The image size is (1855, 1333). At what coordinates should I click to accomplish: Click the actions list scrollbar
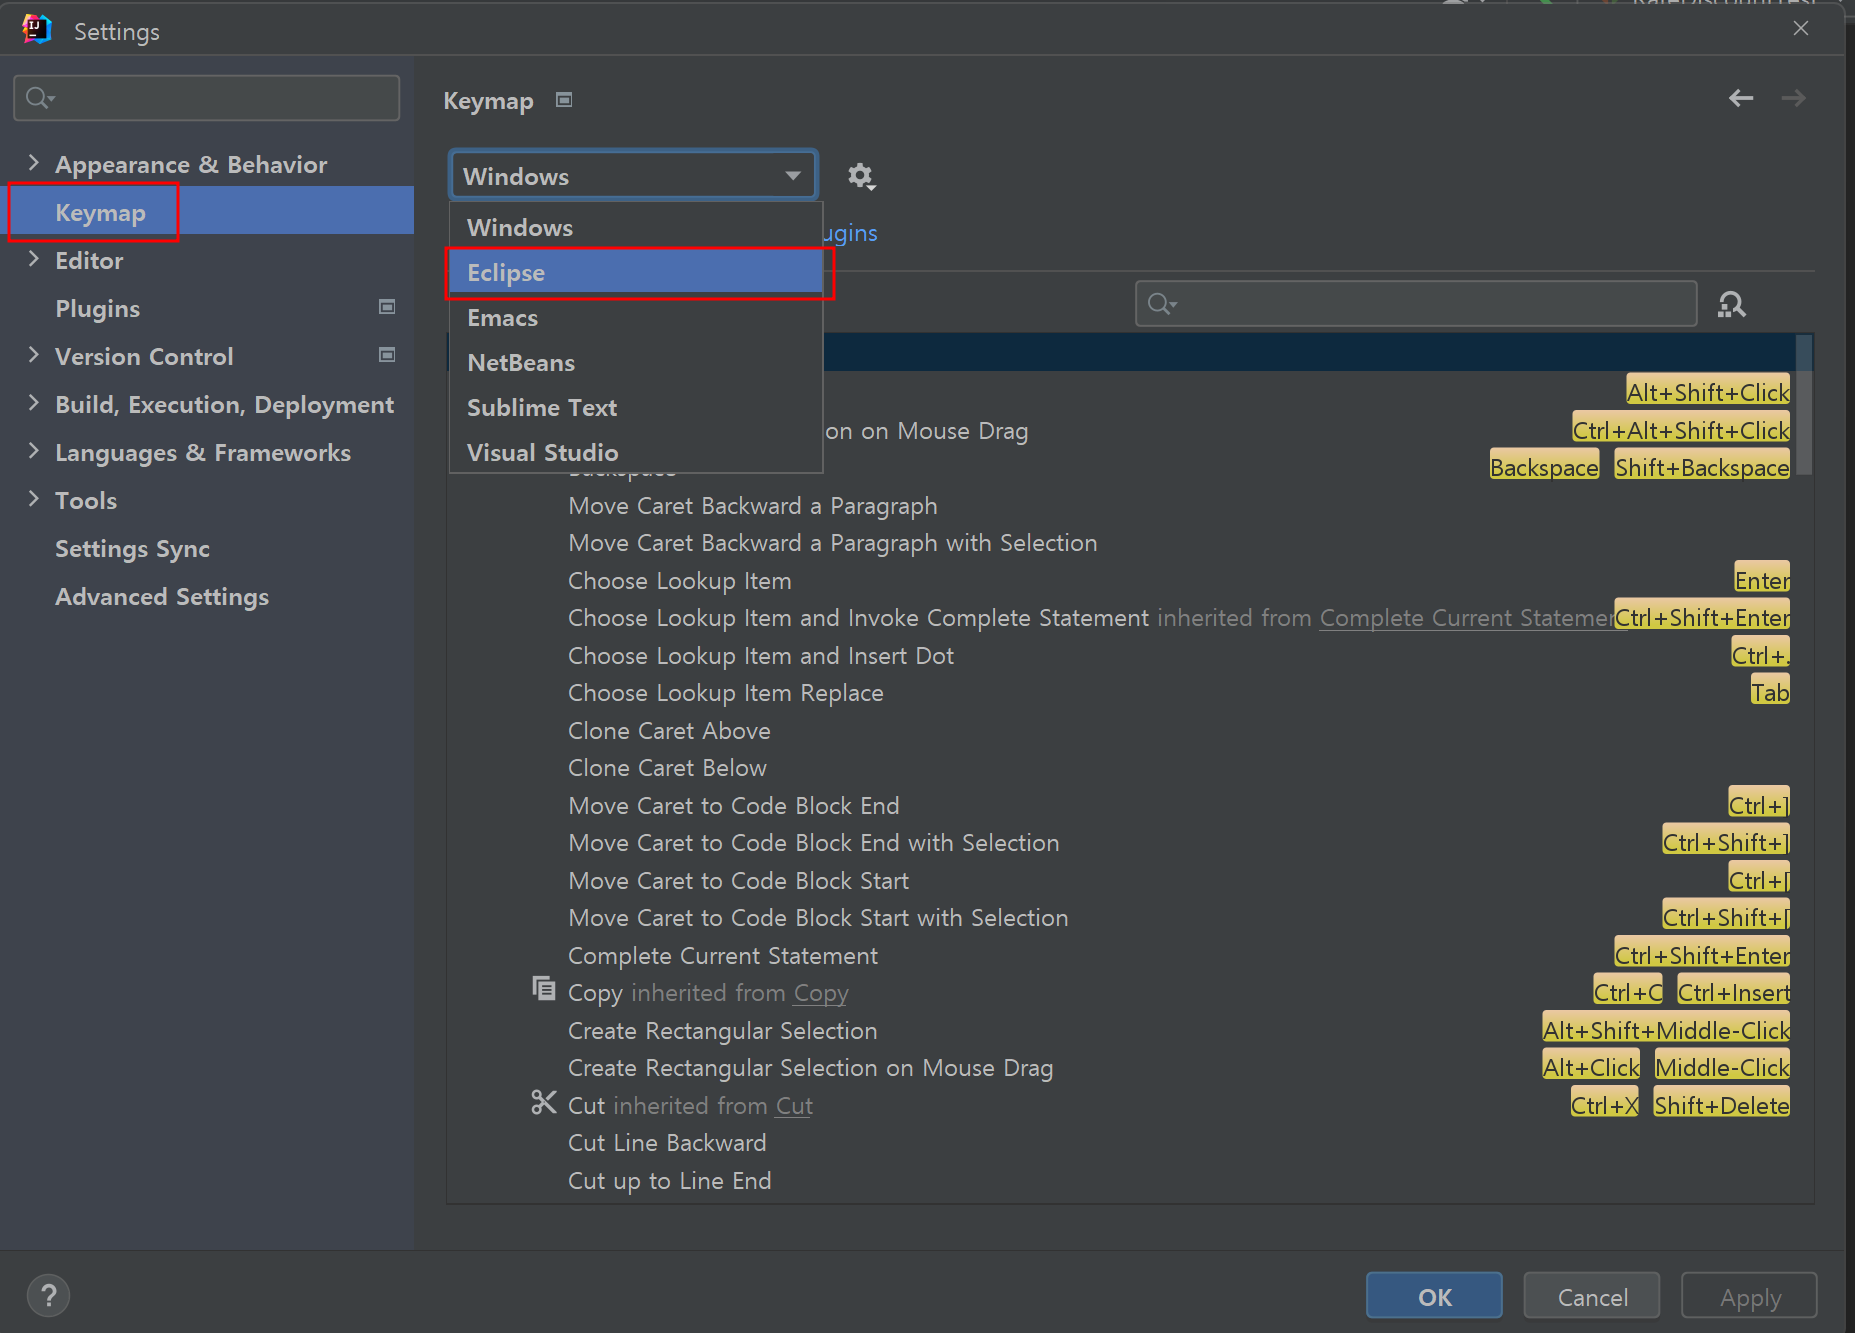1804,405
